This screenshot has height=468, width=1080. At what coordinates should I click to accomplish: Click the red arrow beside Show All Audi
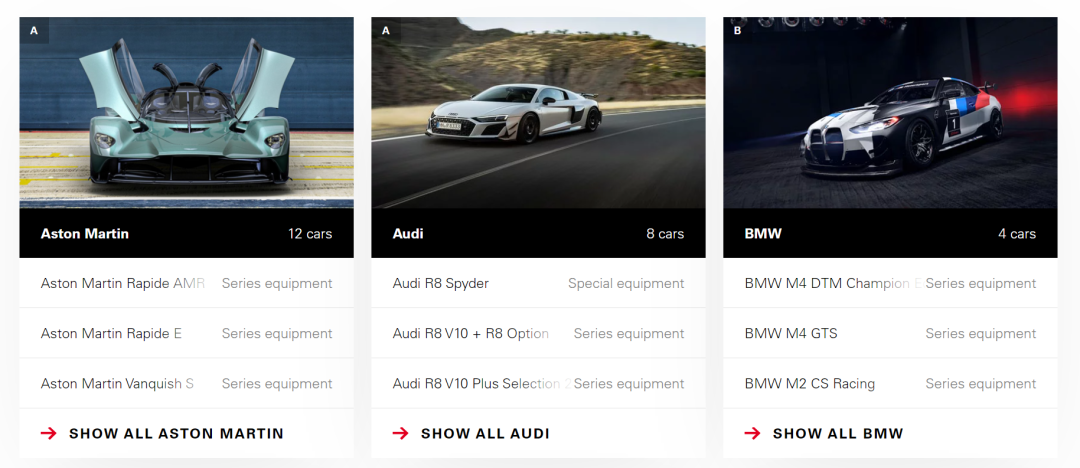point(400,434)
